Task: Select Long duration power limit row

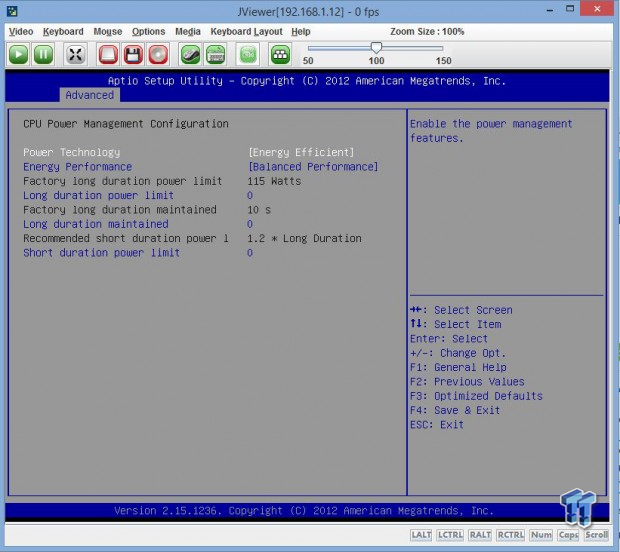Action: (98, 195)
